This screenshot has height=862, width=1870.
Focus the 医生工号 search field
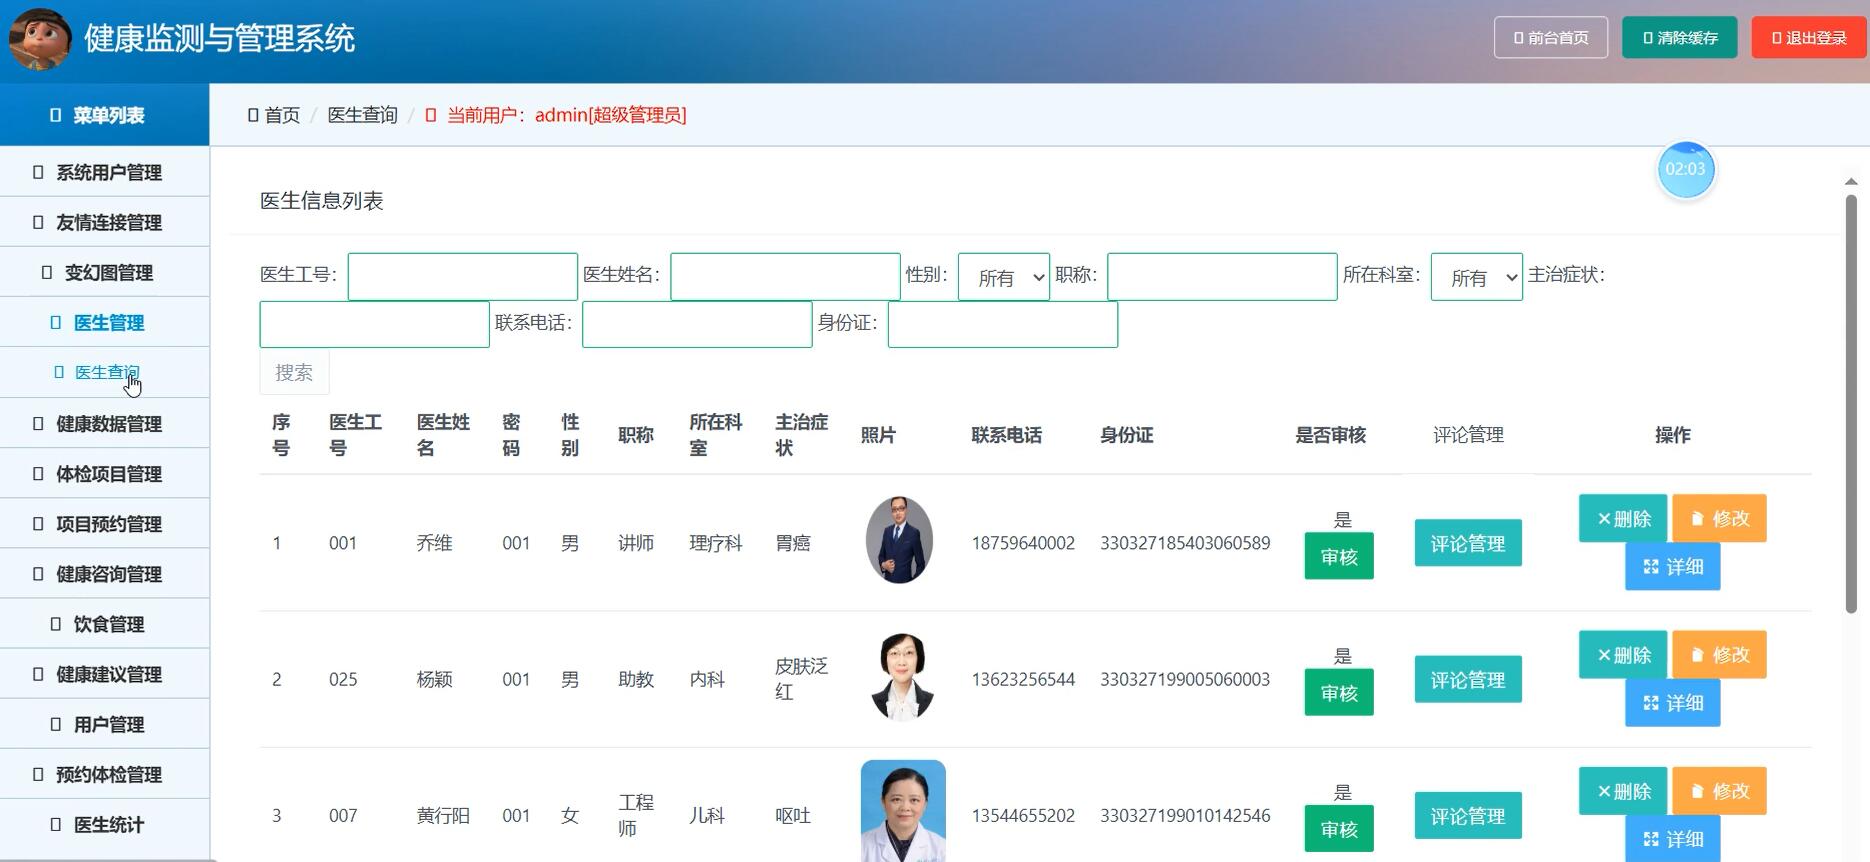pos(462,276)
